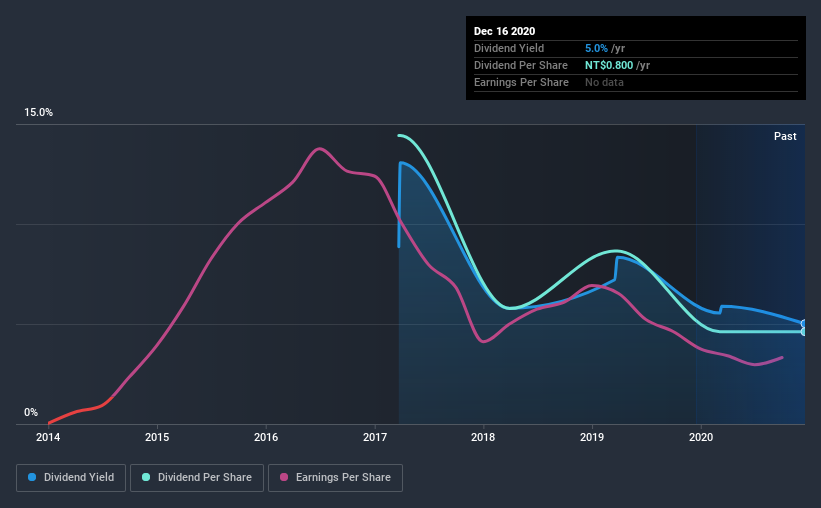The height and width of the screenshot is (508, 821).
Task: Click the 15.0% y-axis label
Action: [38, 113]
